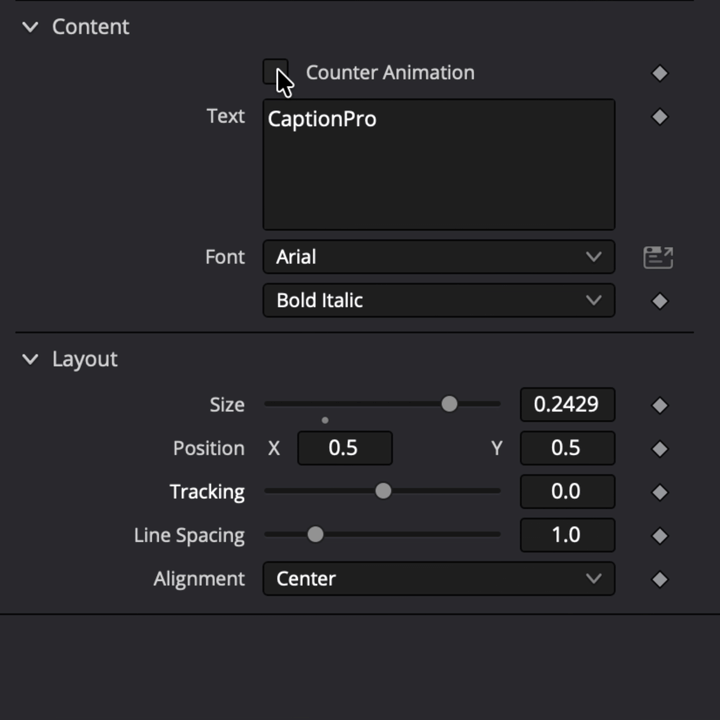The height and width of the screenshot is (720, 720).
Task: Click the Line Spacing value field 1.0
Action: point(568,535)
